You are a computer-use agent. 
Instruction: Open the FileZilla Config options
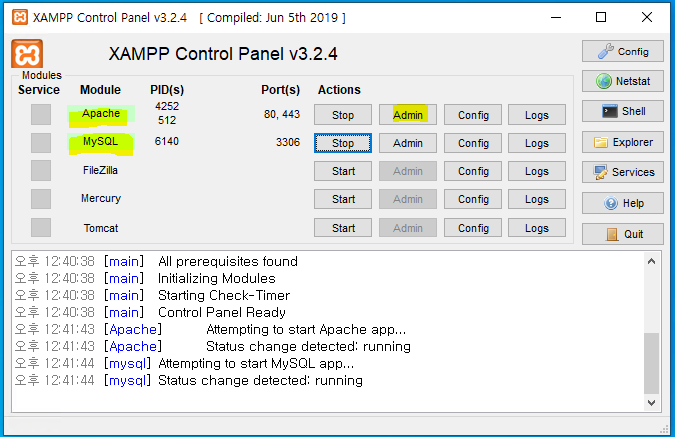click(473, 171)
